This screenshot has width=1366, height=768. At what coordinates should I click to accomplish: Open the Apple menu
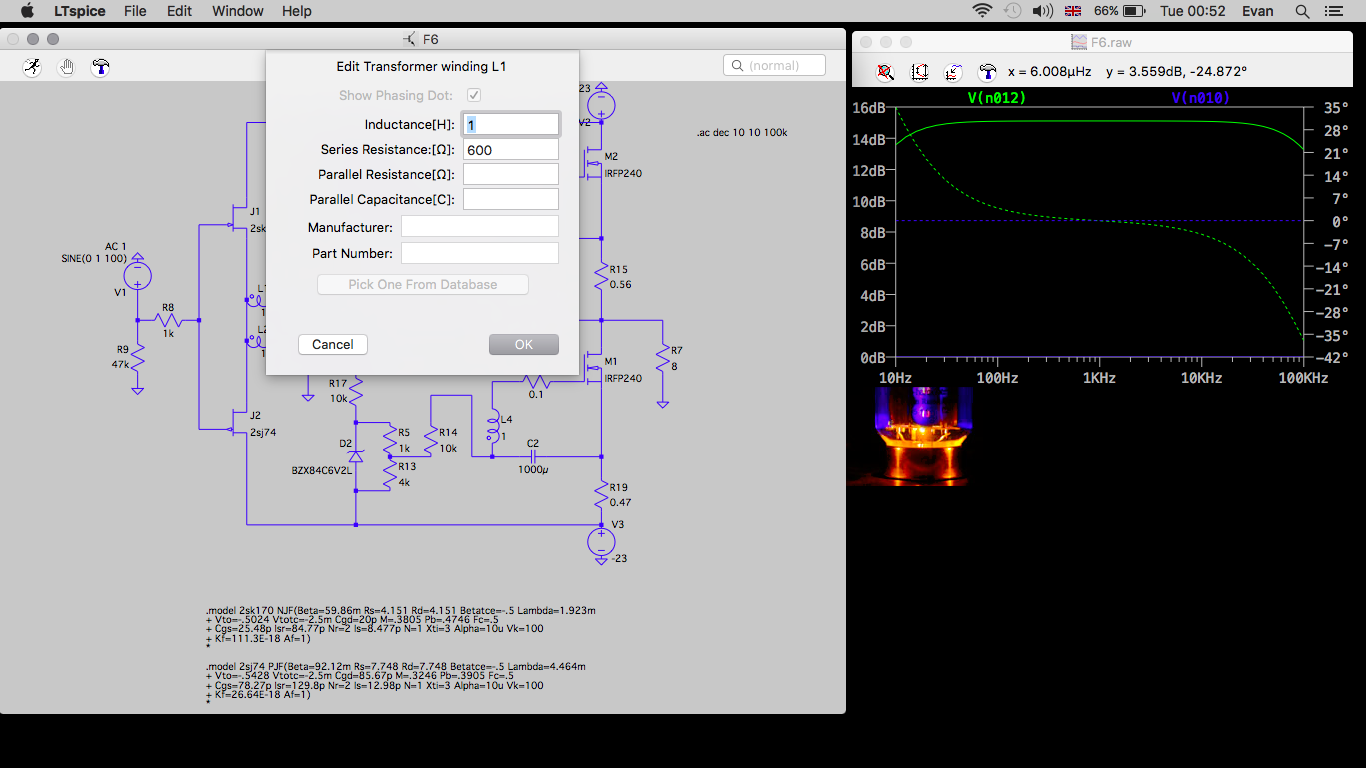click(x=27, y=11)
